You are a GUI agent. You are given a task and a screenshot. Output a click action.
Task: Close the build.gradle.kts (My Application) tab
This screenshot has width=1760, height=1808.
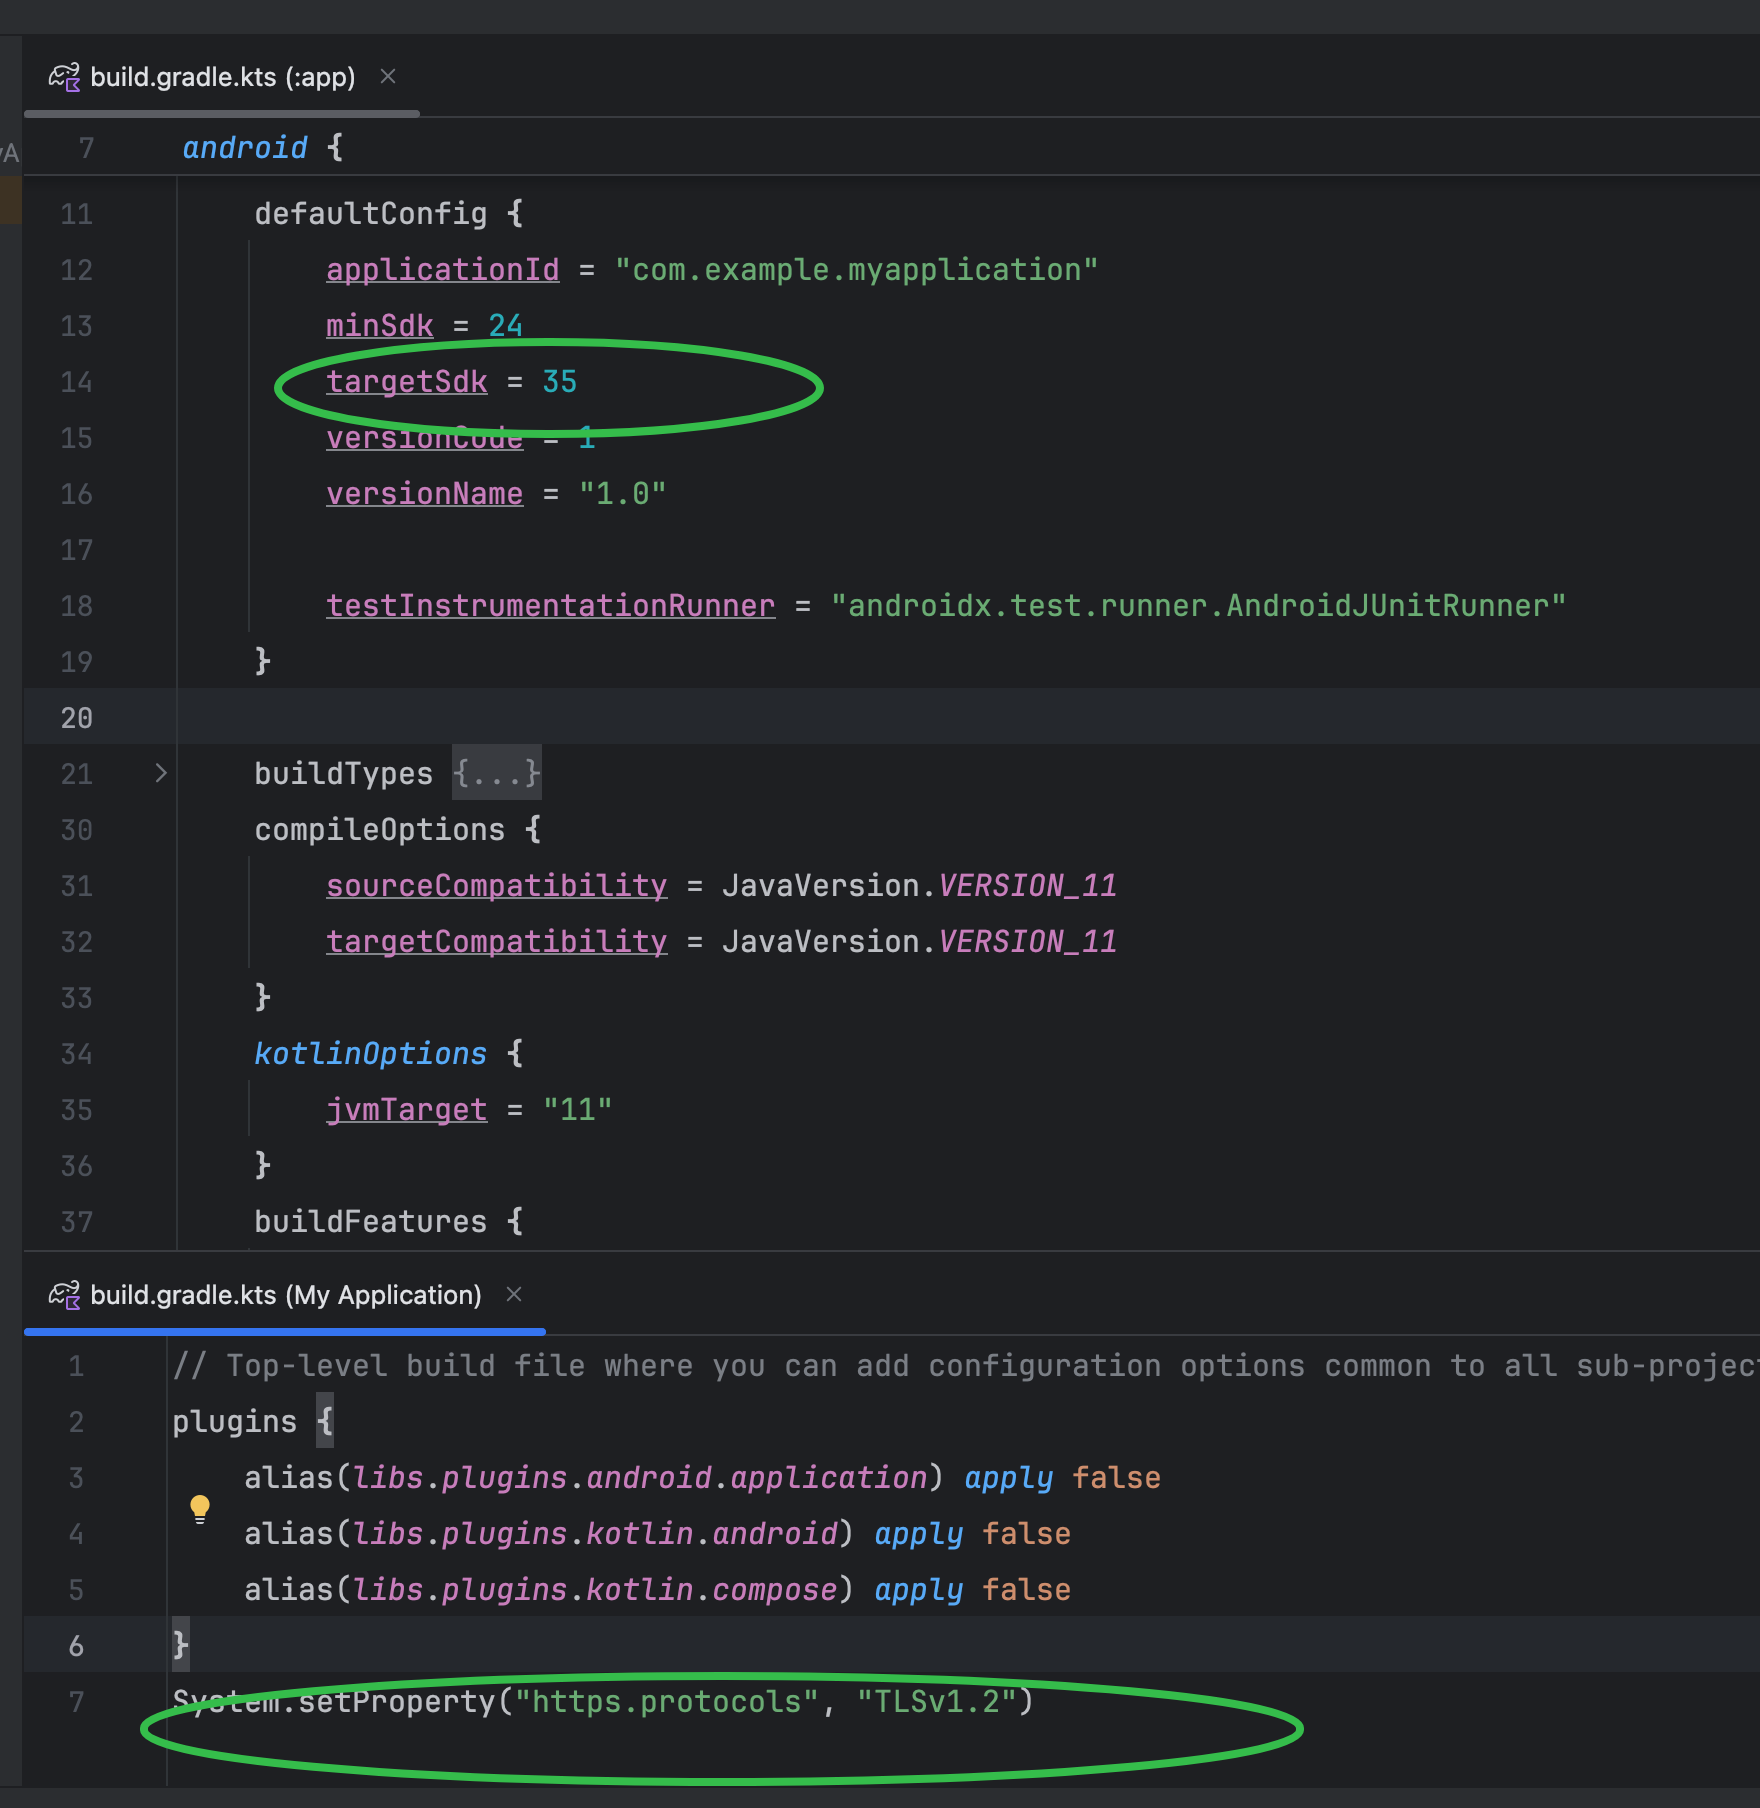click(x=513, y=1294)
